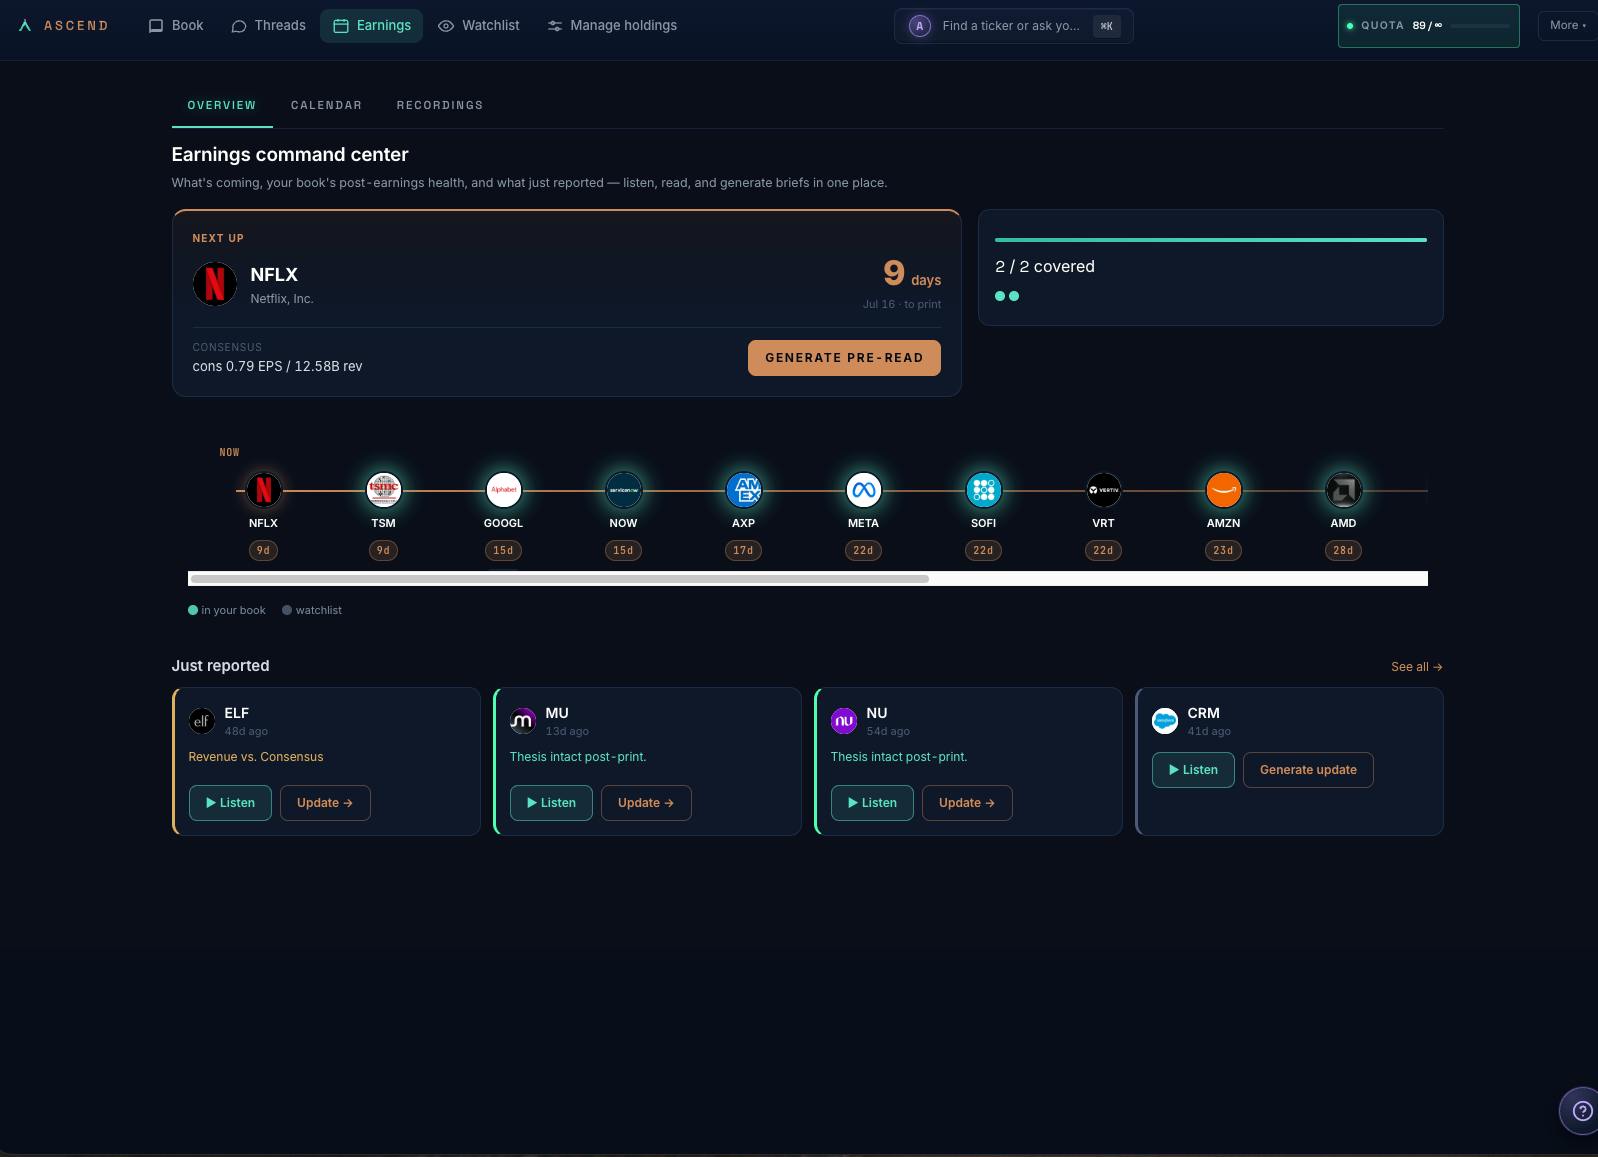This screenshot has height=1157, width=1598.
Task: Click the Netflix logo in Next Up
Action: (214, 284)
